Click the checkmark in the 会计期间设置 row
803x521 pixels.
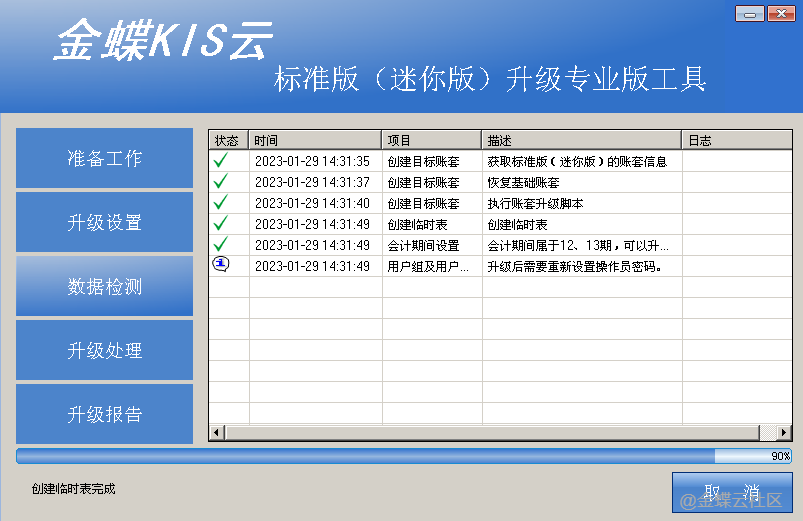[221, 245]
